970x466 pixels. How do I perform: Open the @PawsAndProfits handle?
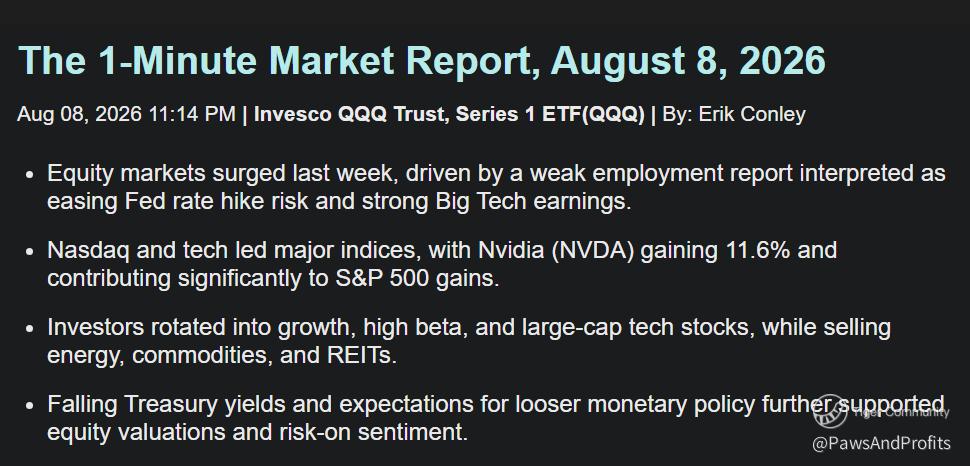tap(882, 443)
